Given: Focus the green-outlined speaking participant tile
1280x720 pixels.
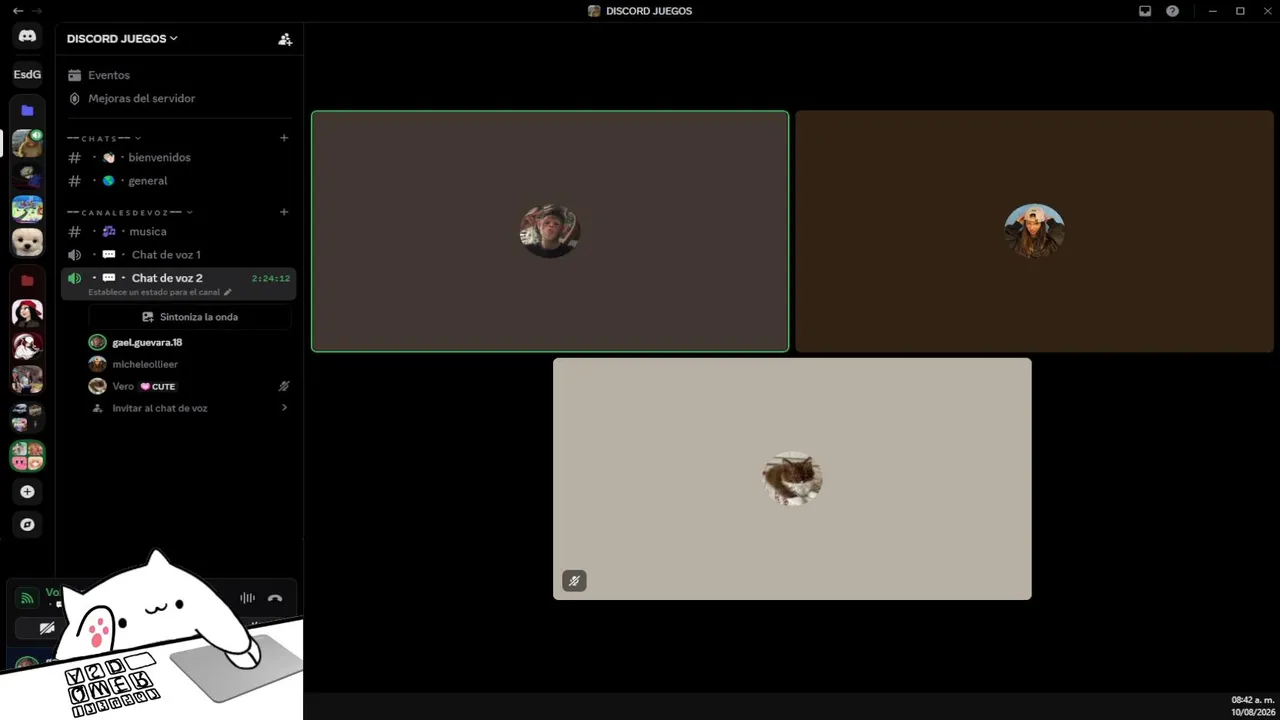Looking at the screenshot, I should click(550, 231).
